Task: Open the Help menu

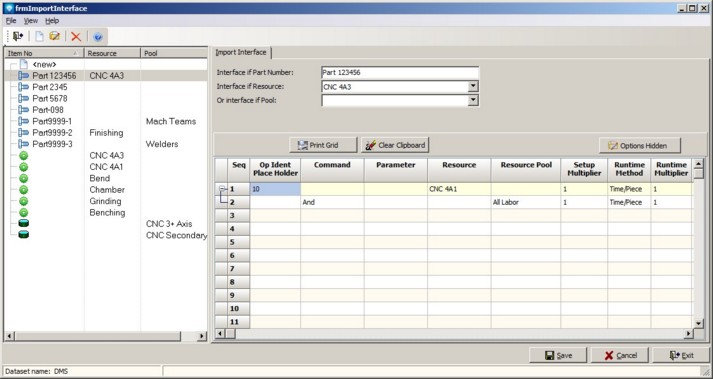Action: (x=52, y=20)
